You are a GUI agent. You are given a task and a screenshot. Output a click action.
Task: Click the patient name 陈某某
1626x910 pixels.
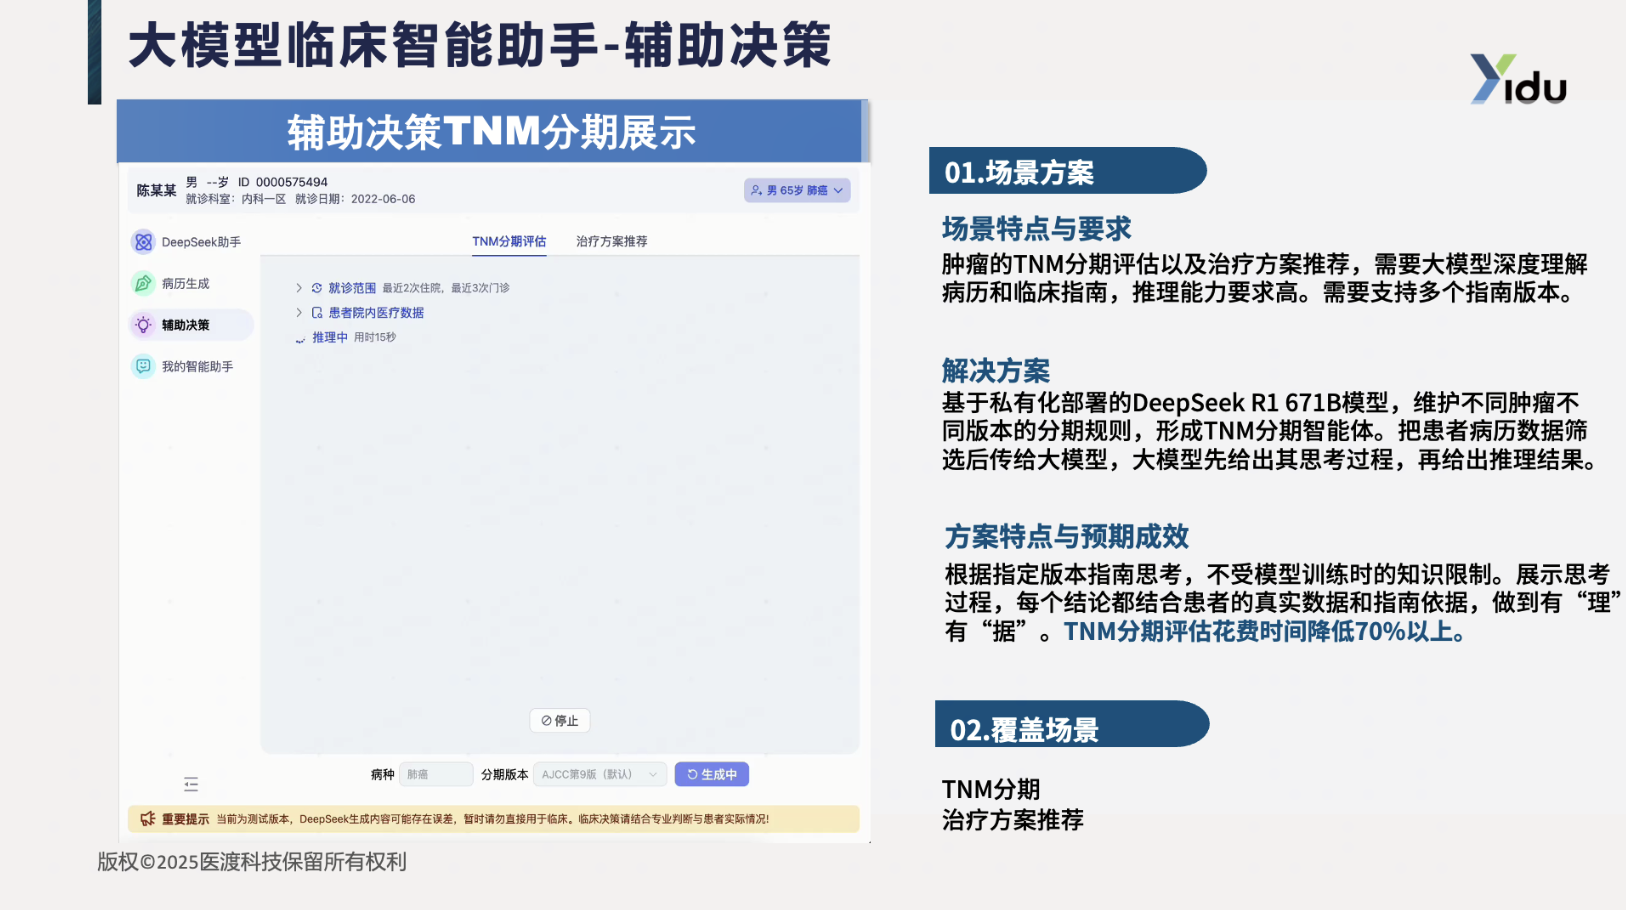click(156, 191)
